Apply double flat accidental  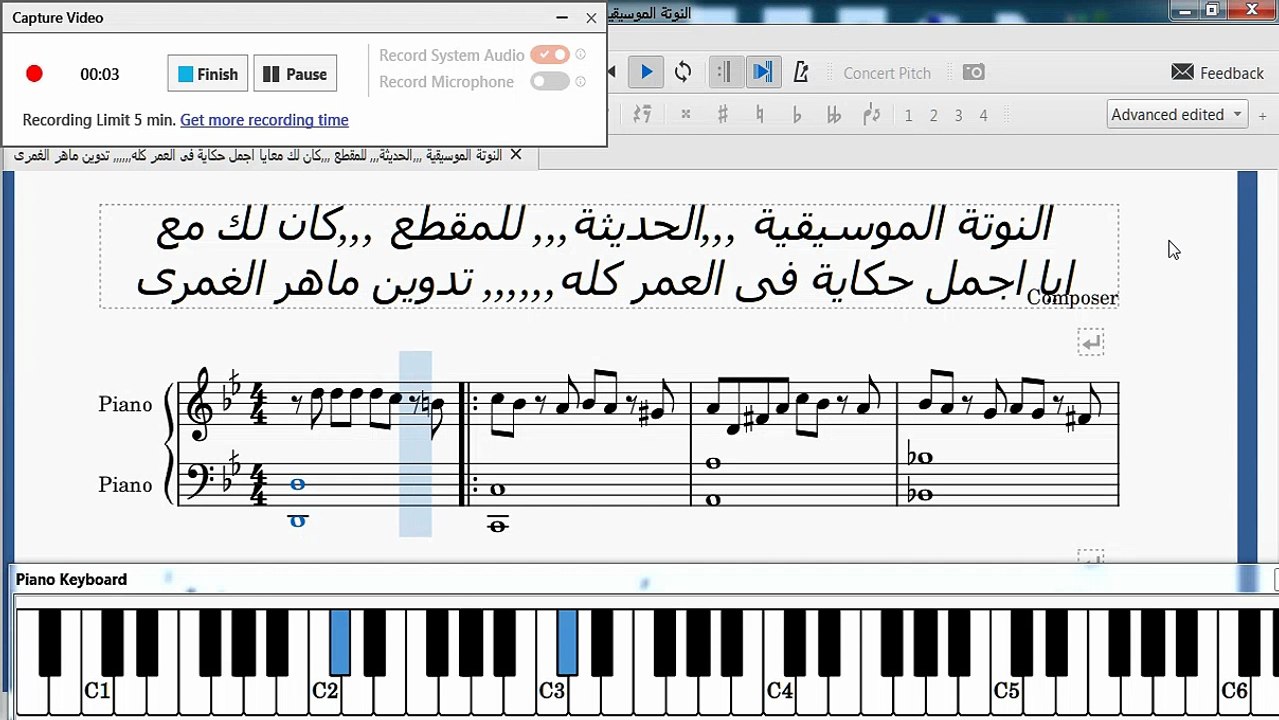pyautogui.click(x=833, y=115)
